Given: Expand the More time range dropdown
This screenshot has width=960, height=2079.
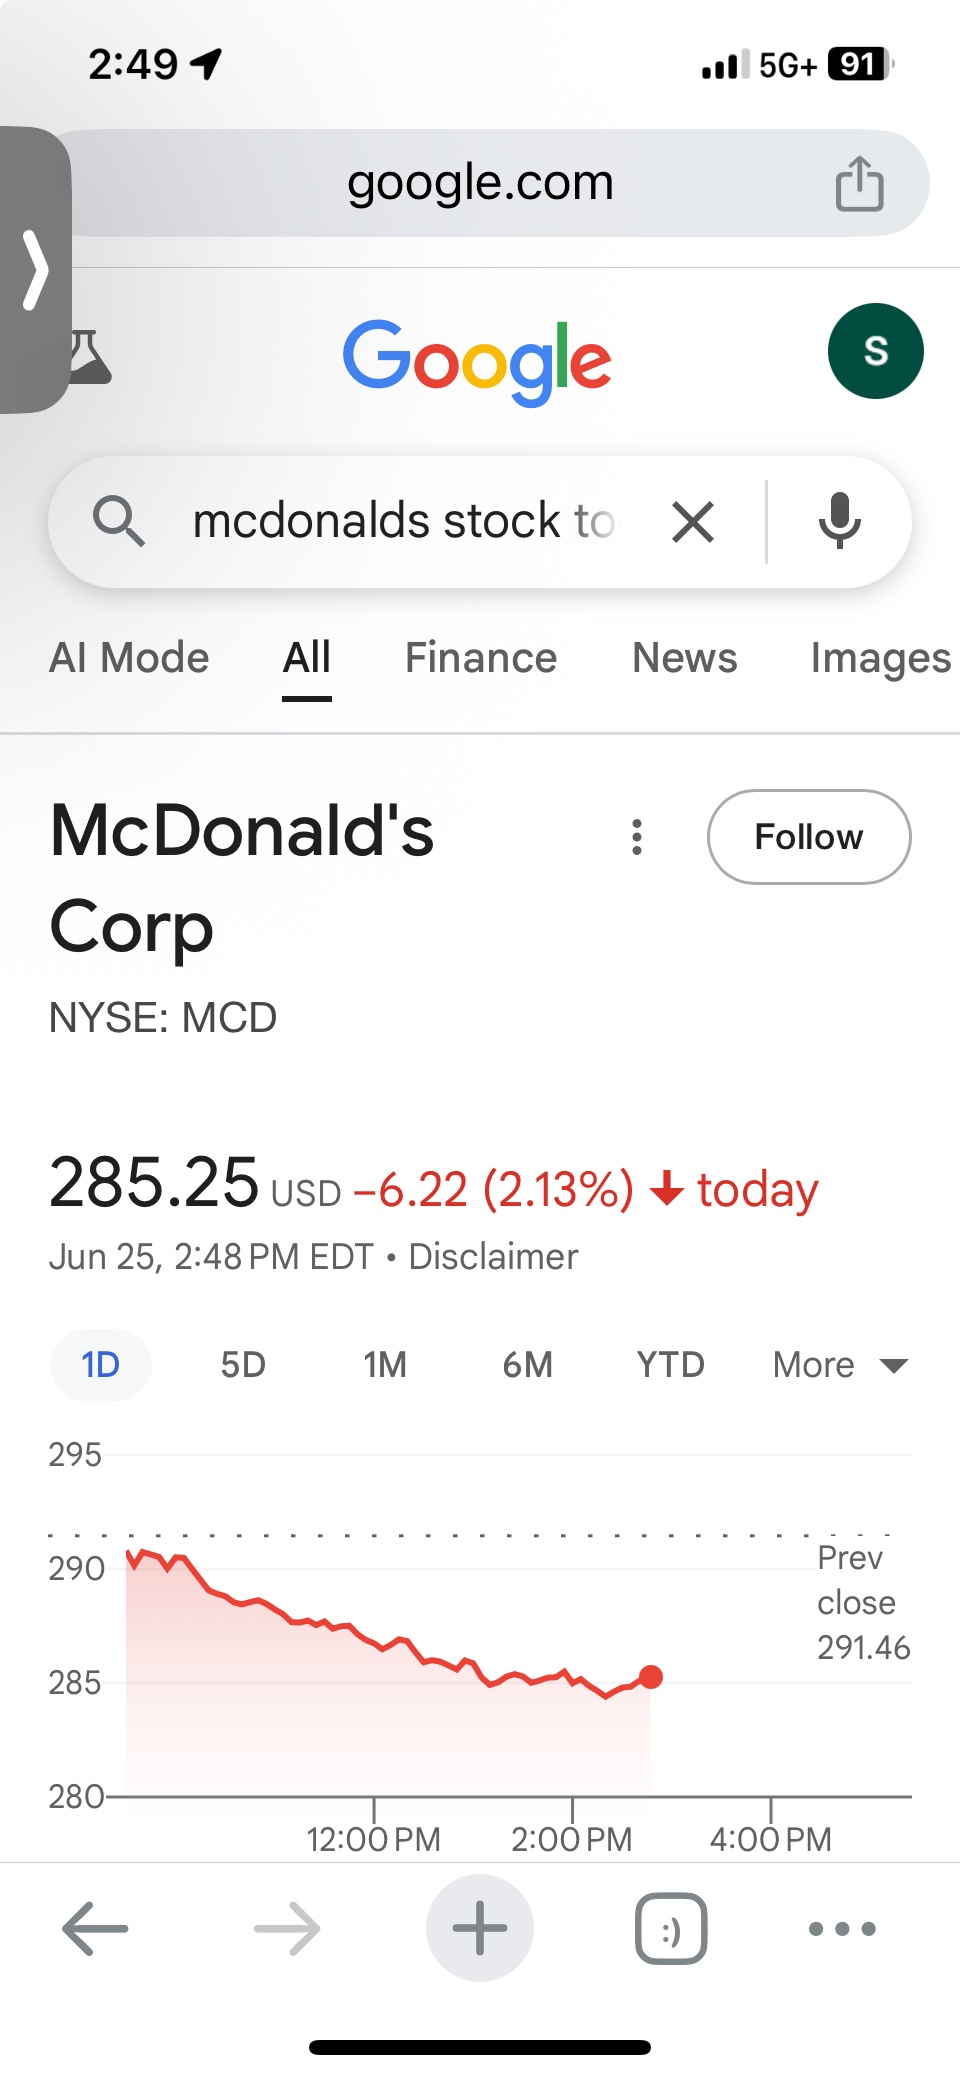Looking at the screenshot, I should click(840, 1365).
